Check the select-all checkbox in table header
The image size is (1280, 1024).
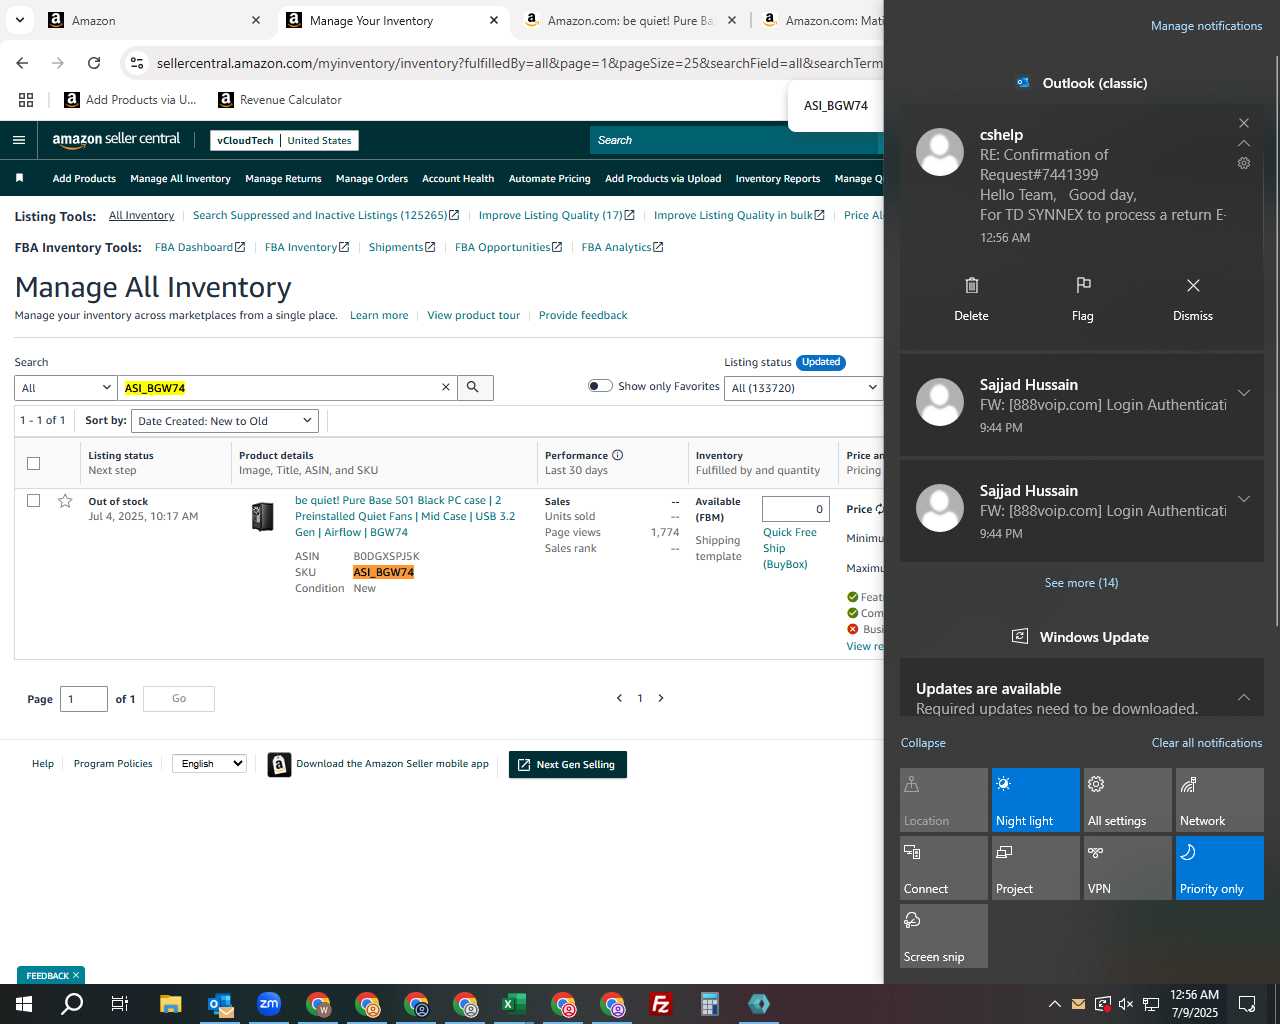[x=33, y=463]
